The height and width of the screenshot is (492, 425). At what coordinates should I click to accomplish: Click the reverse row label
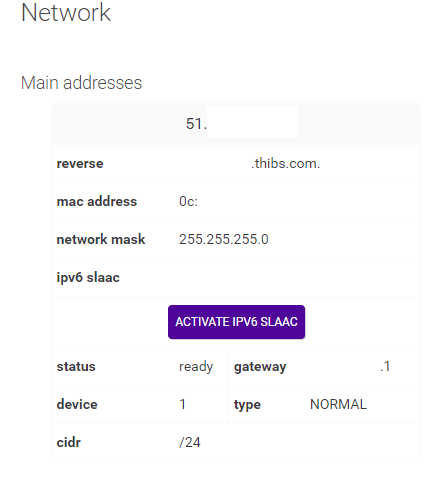80,164
